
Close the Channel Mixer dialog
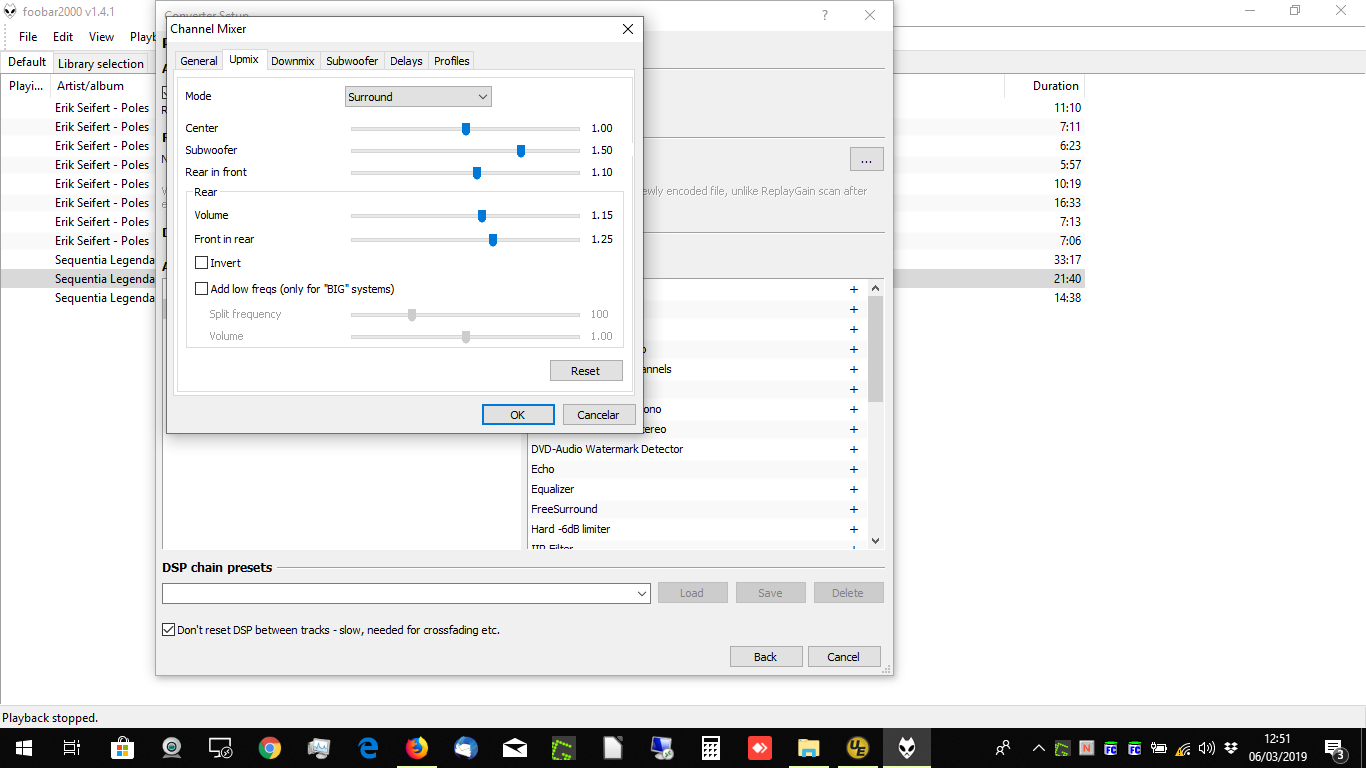point(628,29)
